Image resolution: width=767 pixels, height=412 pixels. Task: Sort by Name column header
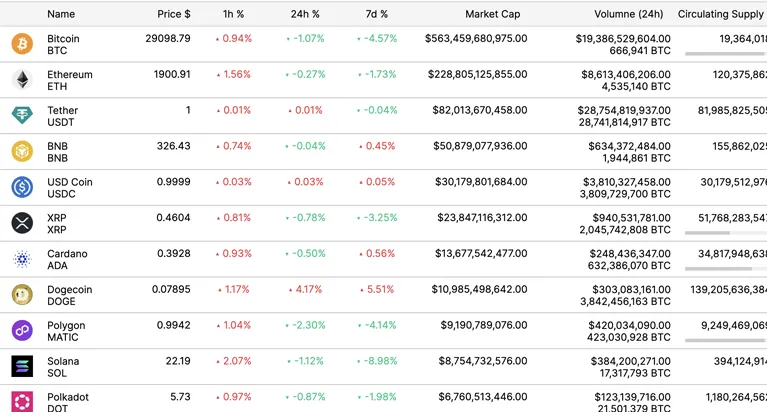pyautogui.click(x=61, y=14)
